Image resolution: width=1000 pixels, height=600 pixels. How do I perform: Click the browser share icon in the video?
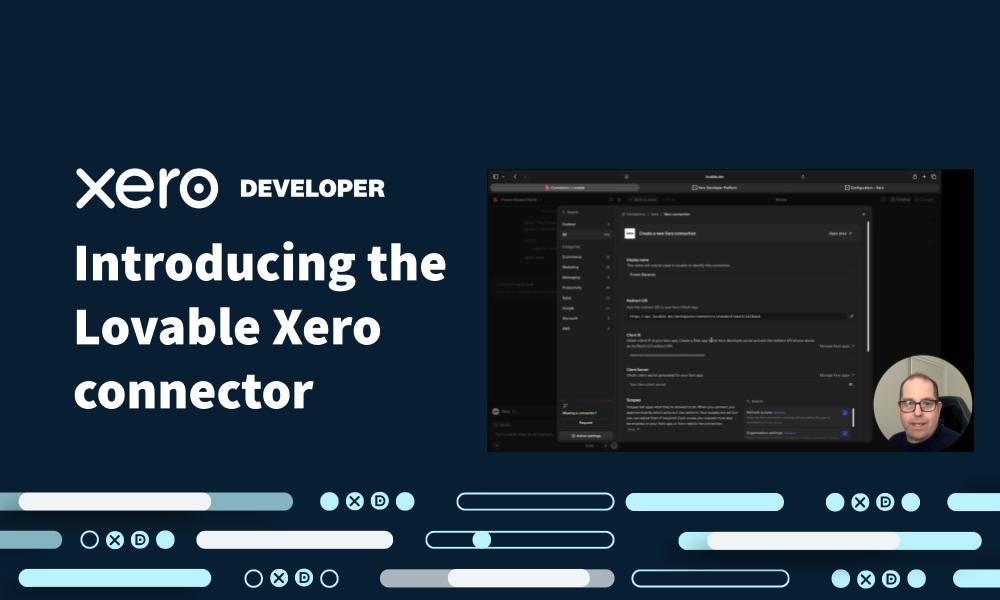pyautogui.click(x=915, y=177)
